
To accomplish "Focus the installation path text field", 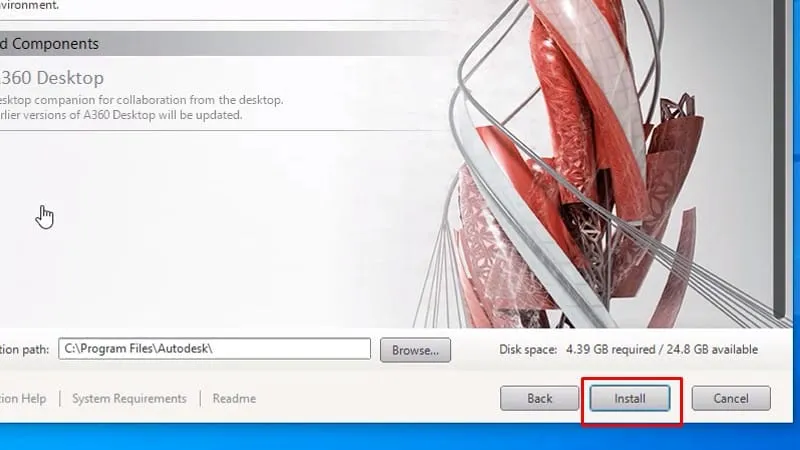I will pos(214,349).
